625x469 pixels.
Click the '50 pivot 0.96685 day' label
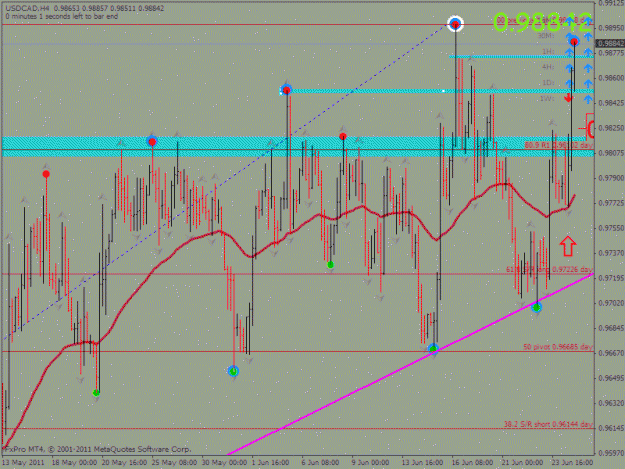click(x=558, y=347)
